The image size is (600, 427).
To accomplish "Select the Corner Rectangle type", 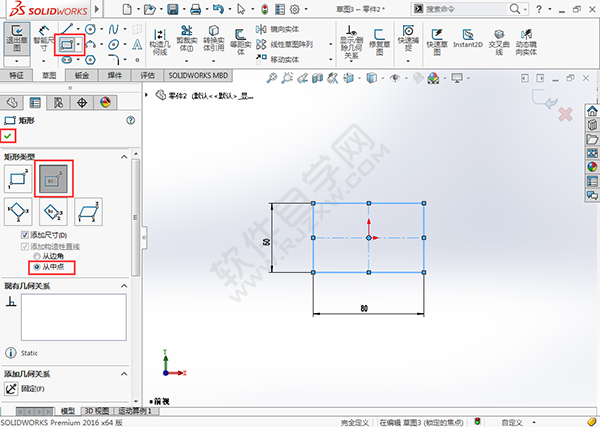I will [x=18, y=179].
